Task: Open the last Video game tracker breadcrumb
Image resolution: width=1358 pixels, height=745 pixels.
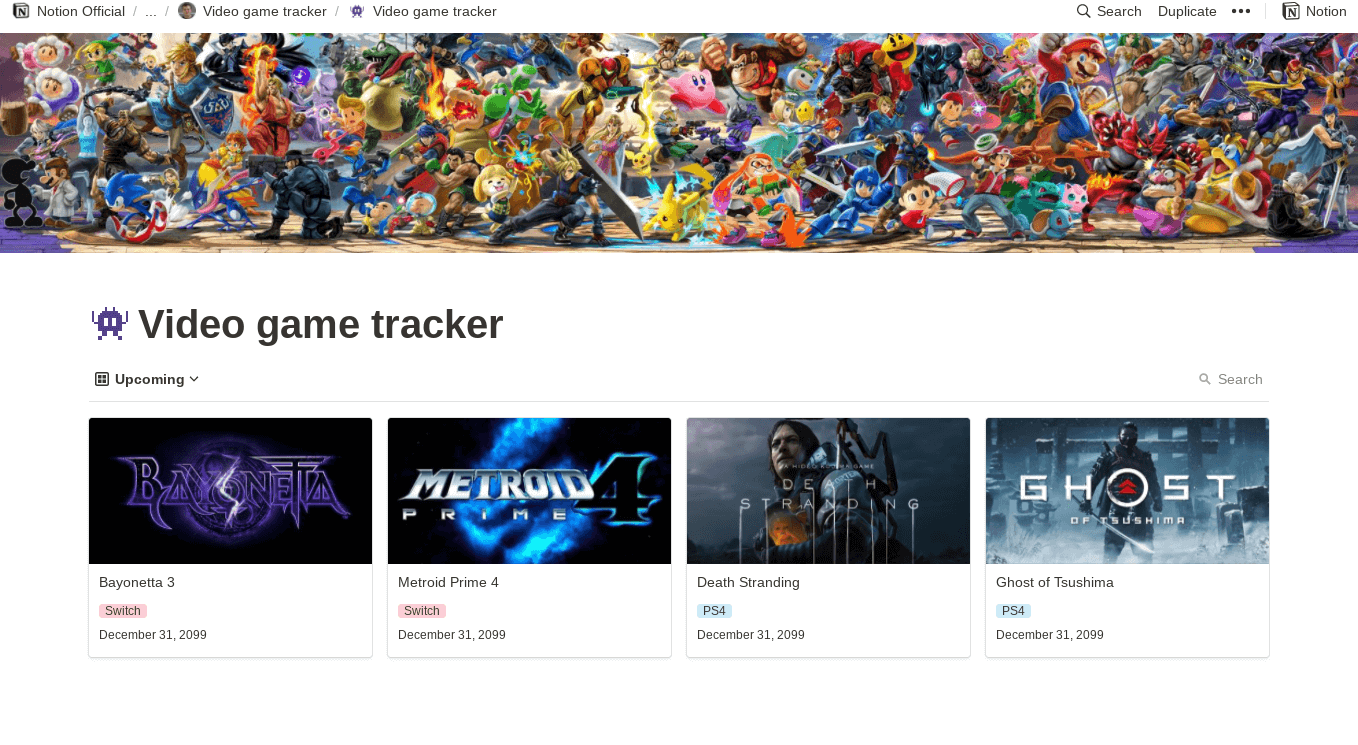Action: (x=435, y=11)
